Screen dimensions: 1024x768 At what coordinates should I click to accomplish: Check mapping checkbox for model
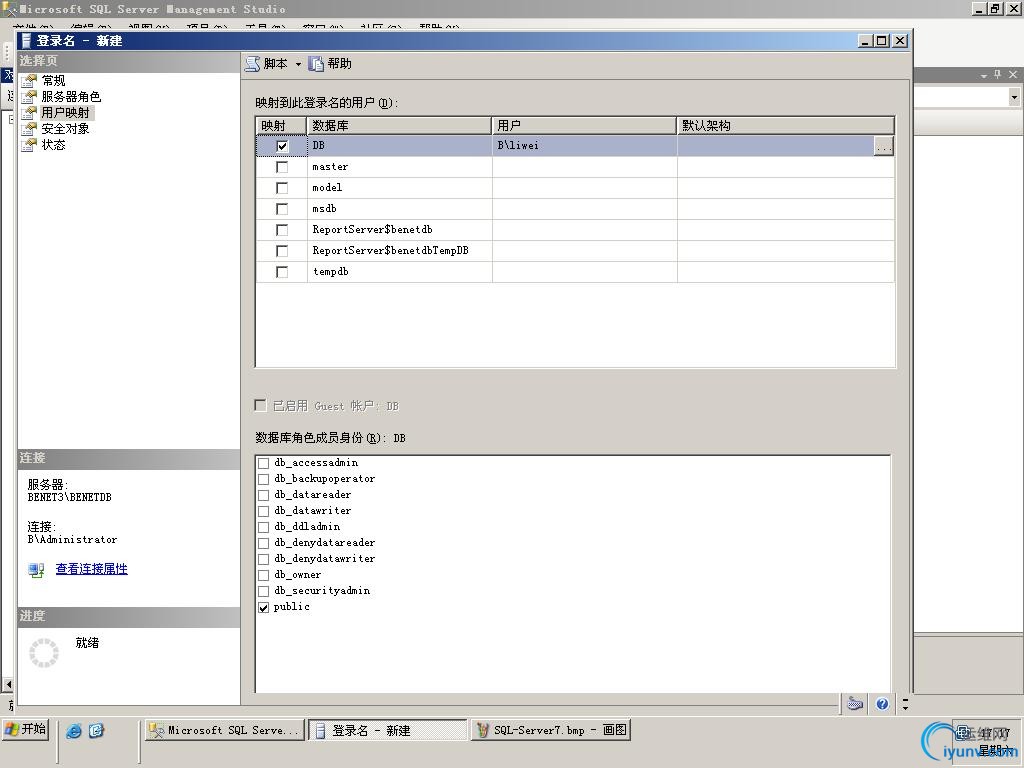point(282,188)
